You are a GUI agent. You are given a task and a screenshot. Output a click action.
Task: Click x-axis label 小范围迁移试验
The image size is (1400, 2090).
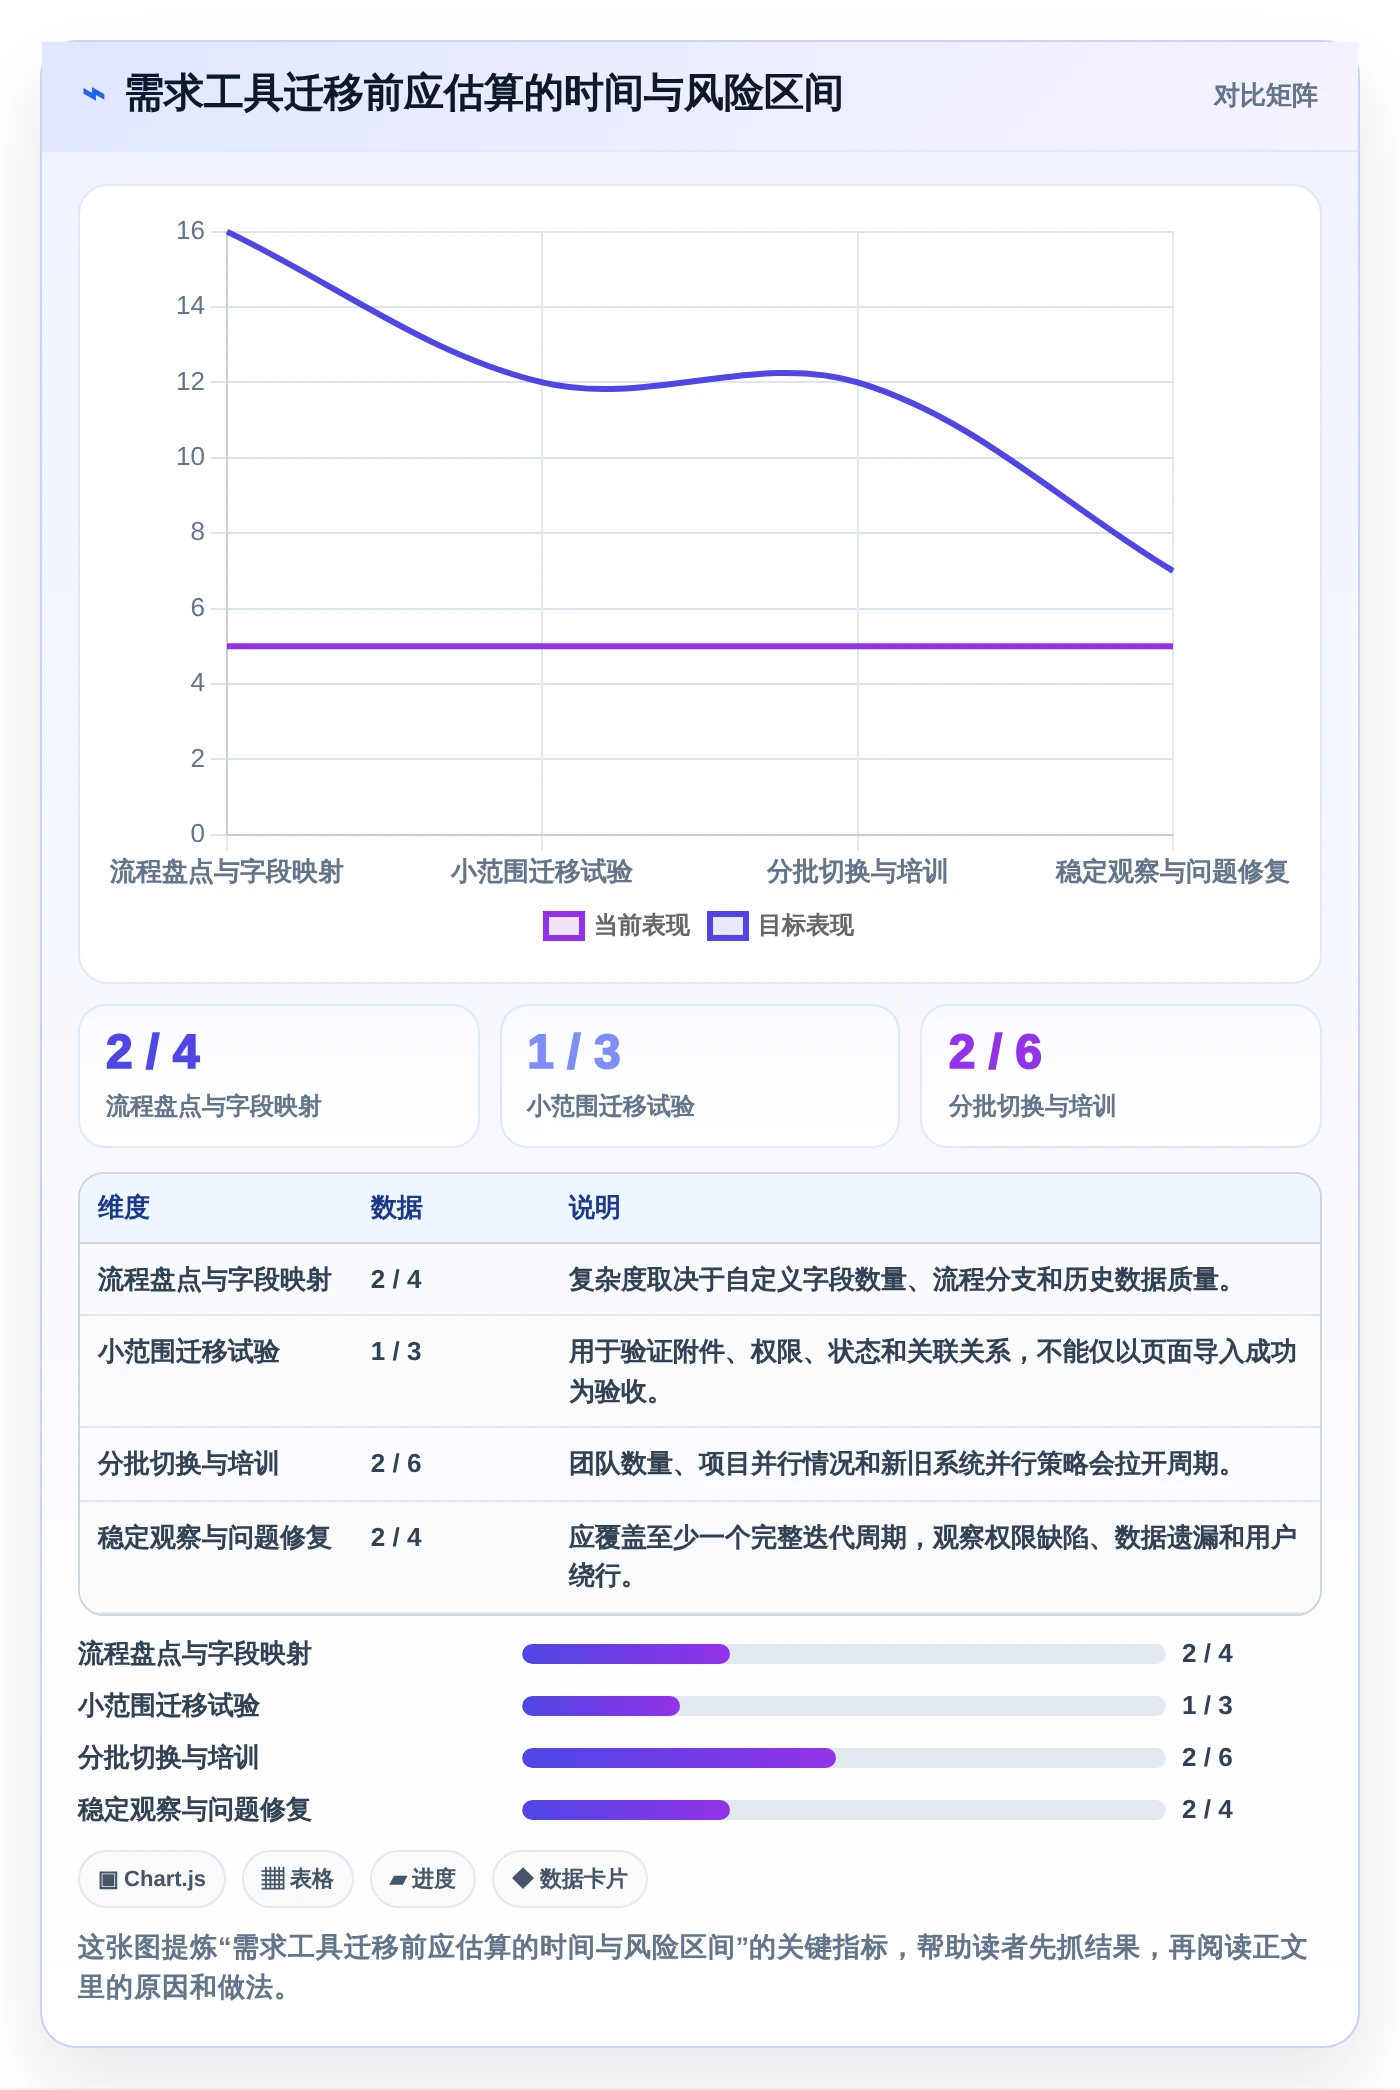click(542, 872)
